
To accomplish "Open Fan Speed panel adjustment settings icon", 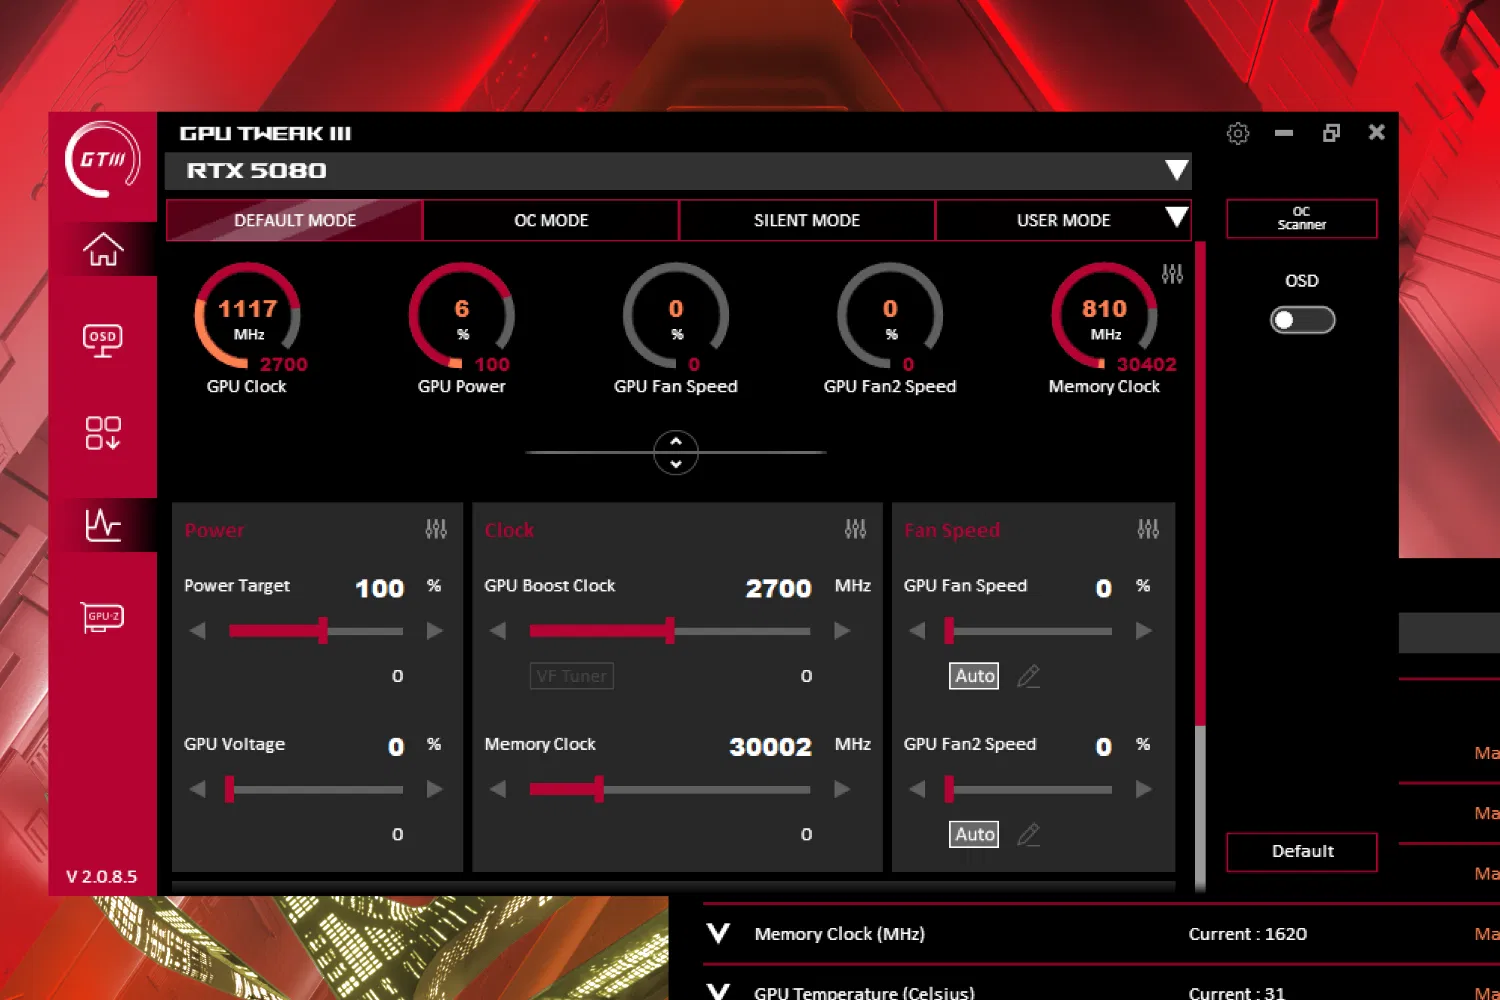I will tap(1148, 529).
